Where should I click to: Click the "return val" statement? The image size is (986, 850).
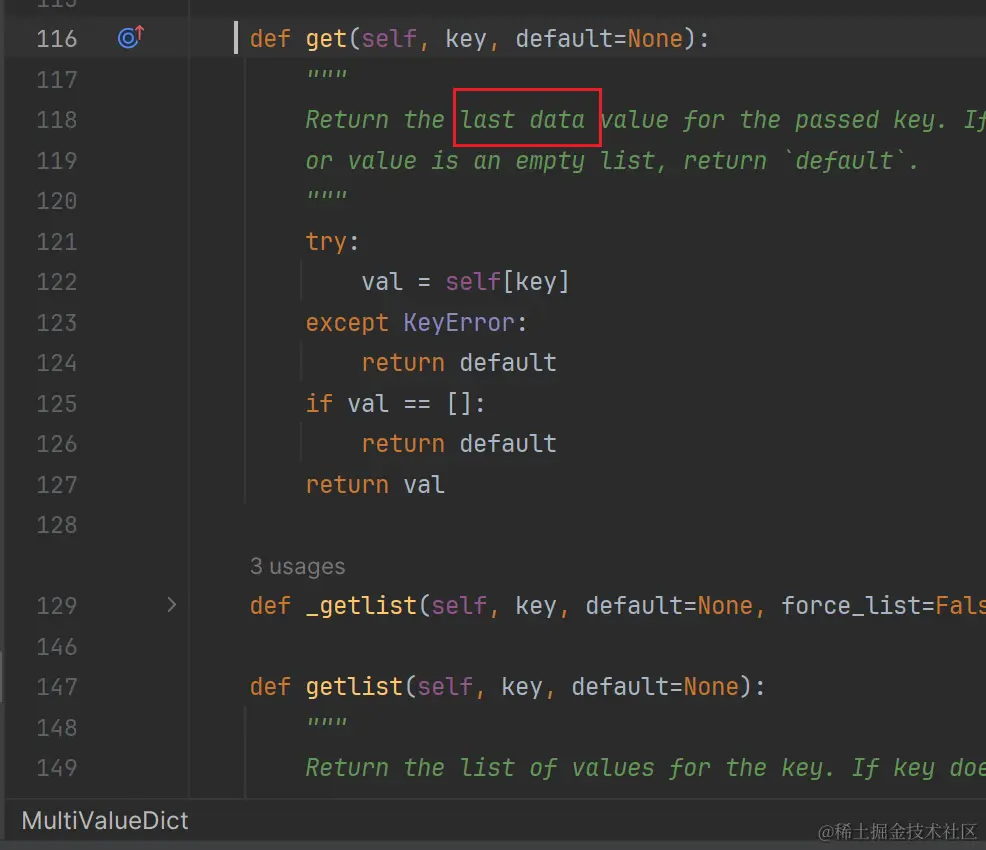tap(375, 485)
